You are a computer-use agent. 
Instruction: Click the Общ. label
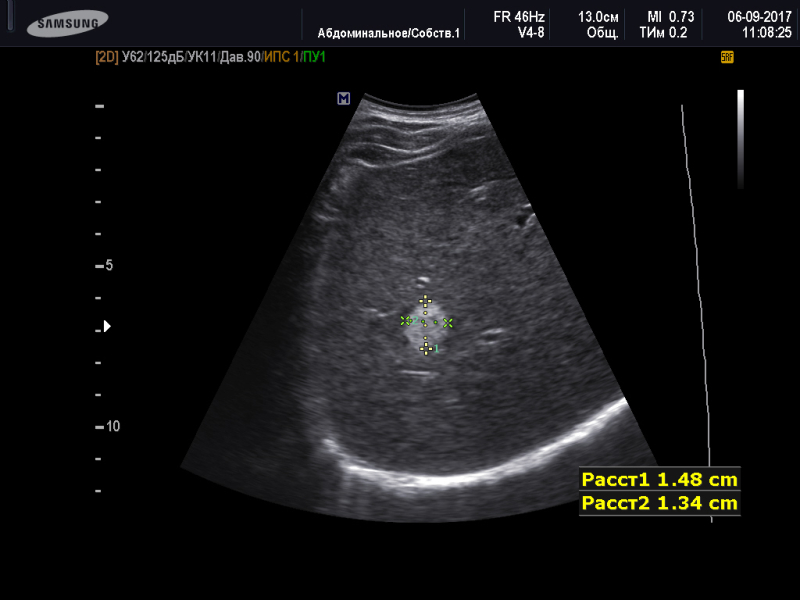[603, 33]
